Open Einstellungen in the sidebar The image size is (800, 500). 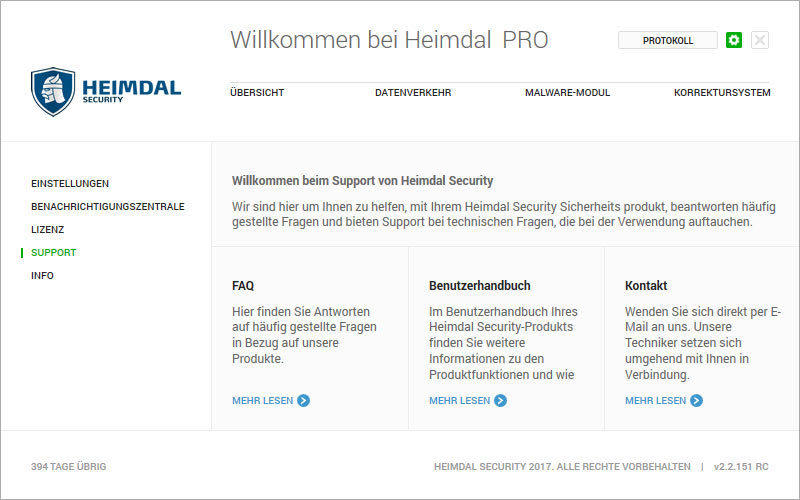[x=70, y=184]
